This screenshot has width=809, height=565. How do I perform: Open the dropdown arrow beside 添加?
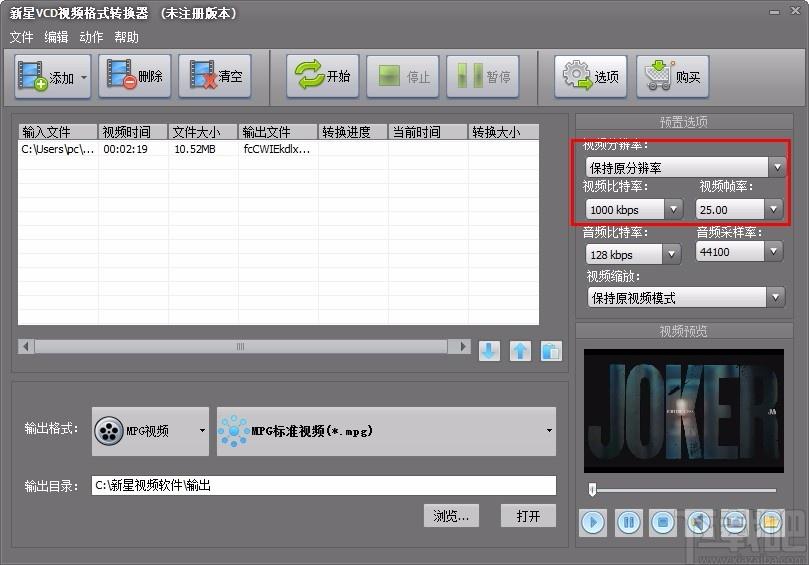(84, 77)
